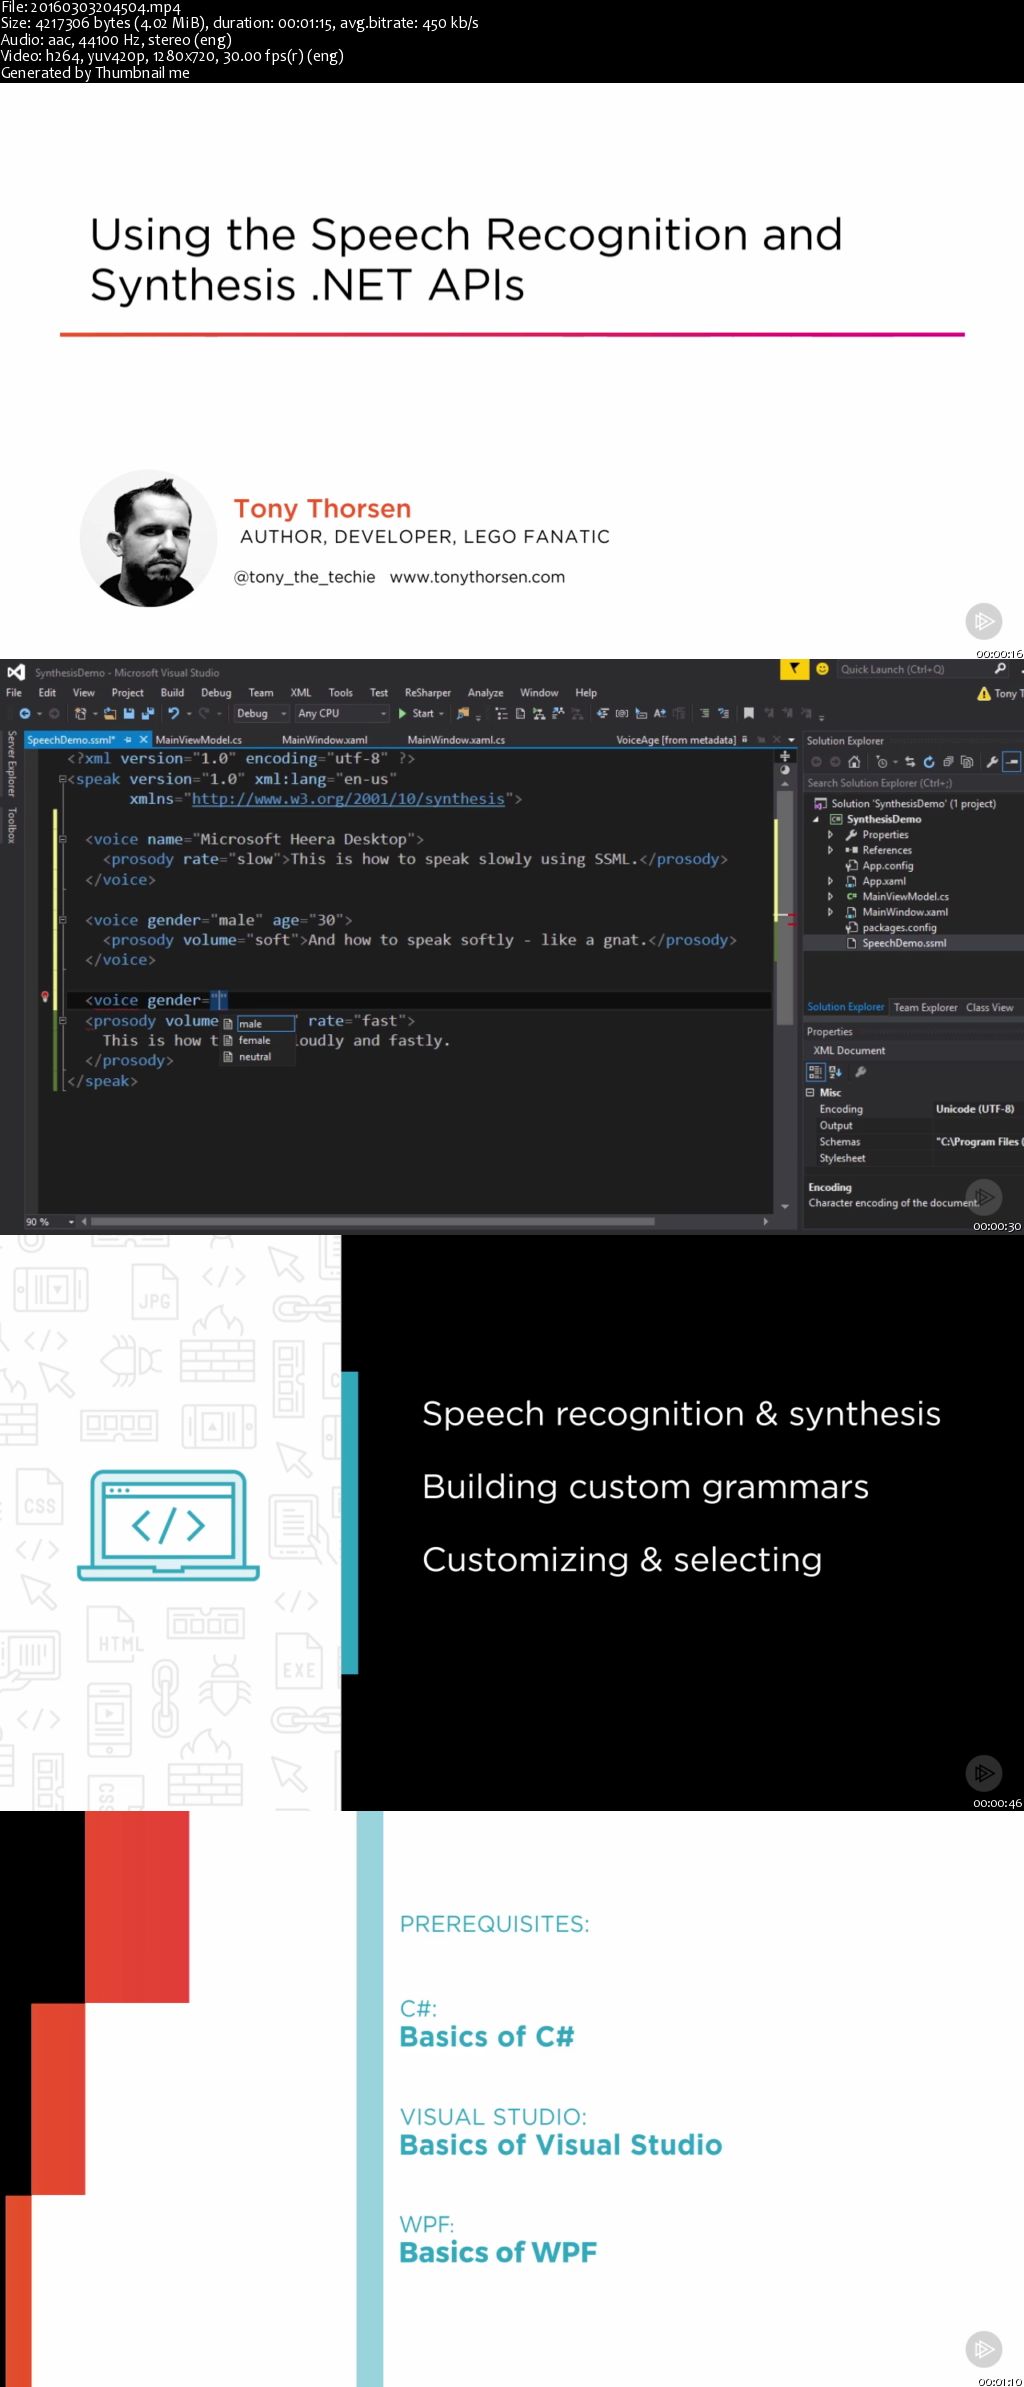This screenshot has height=2387, width=1024.
Task: Click the w3.org synthesis namespace link in code
Action: (348, 798)
